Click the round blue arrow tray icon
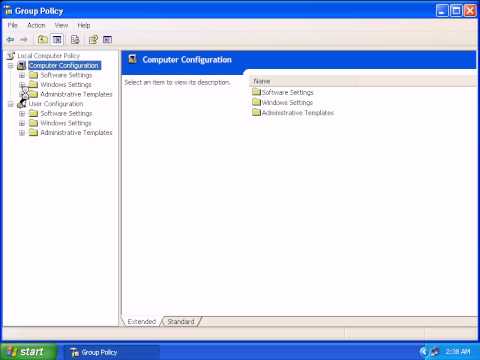This screenshot has height=360, width=480. (x=423, y=351)
